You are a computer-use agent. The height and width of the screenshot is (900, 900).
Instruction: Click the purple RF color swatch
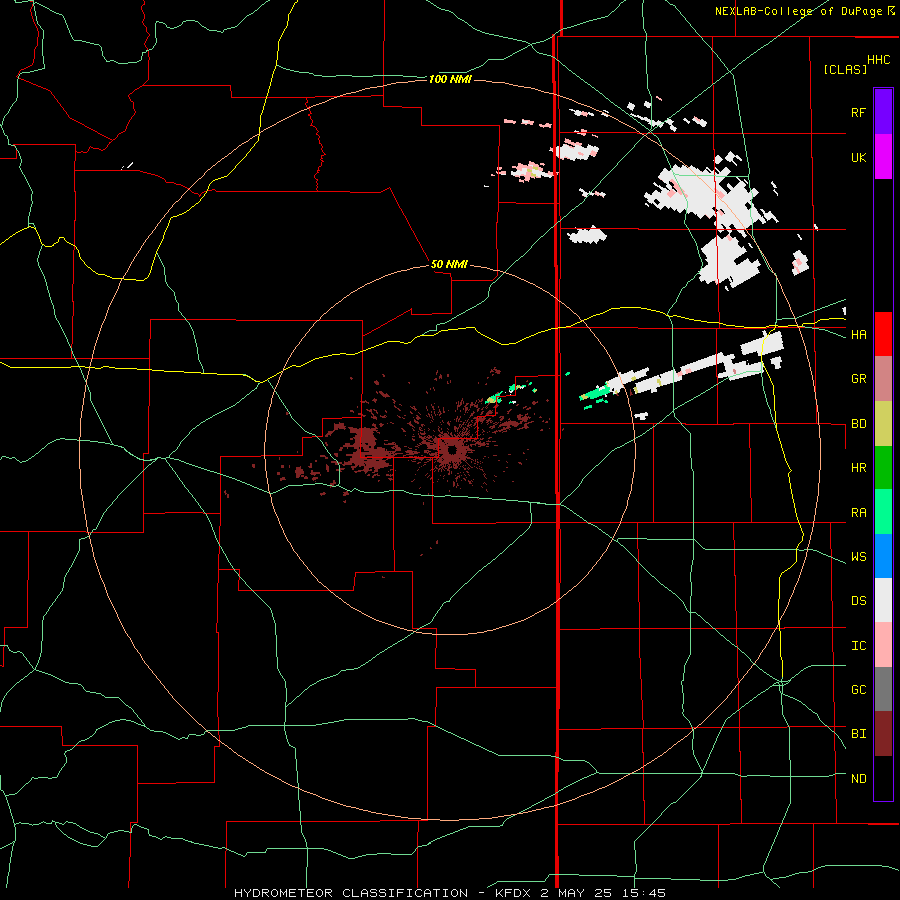point(883,112)
